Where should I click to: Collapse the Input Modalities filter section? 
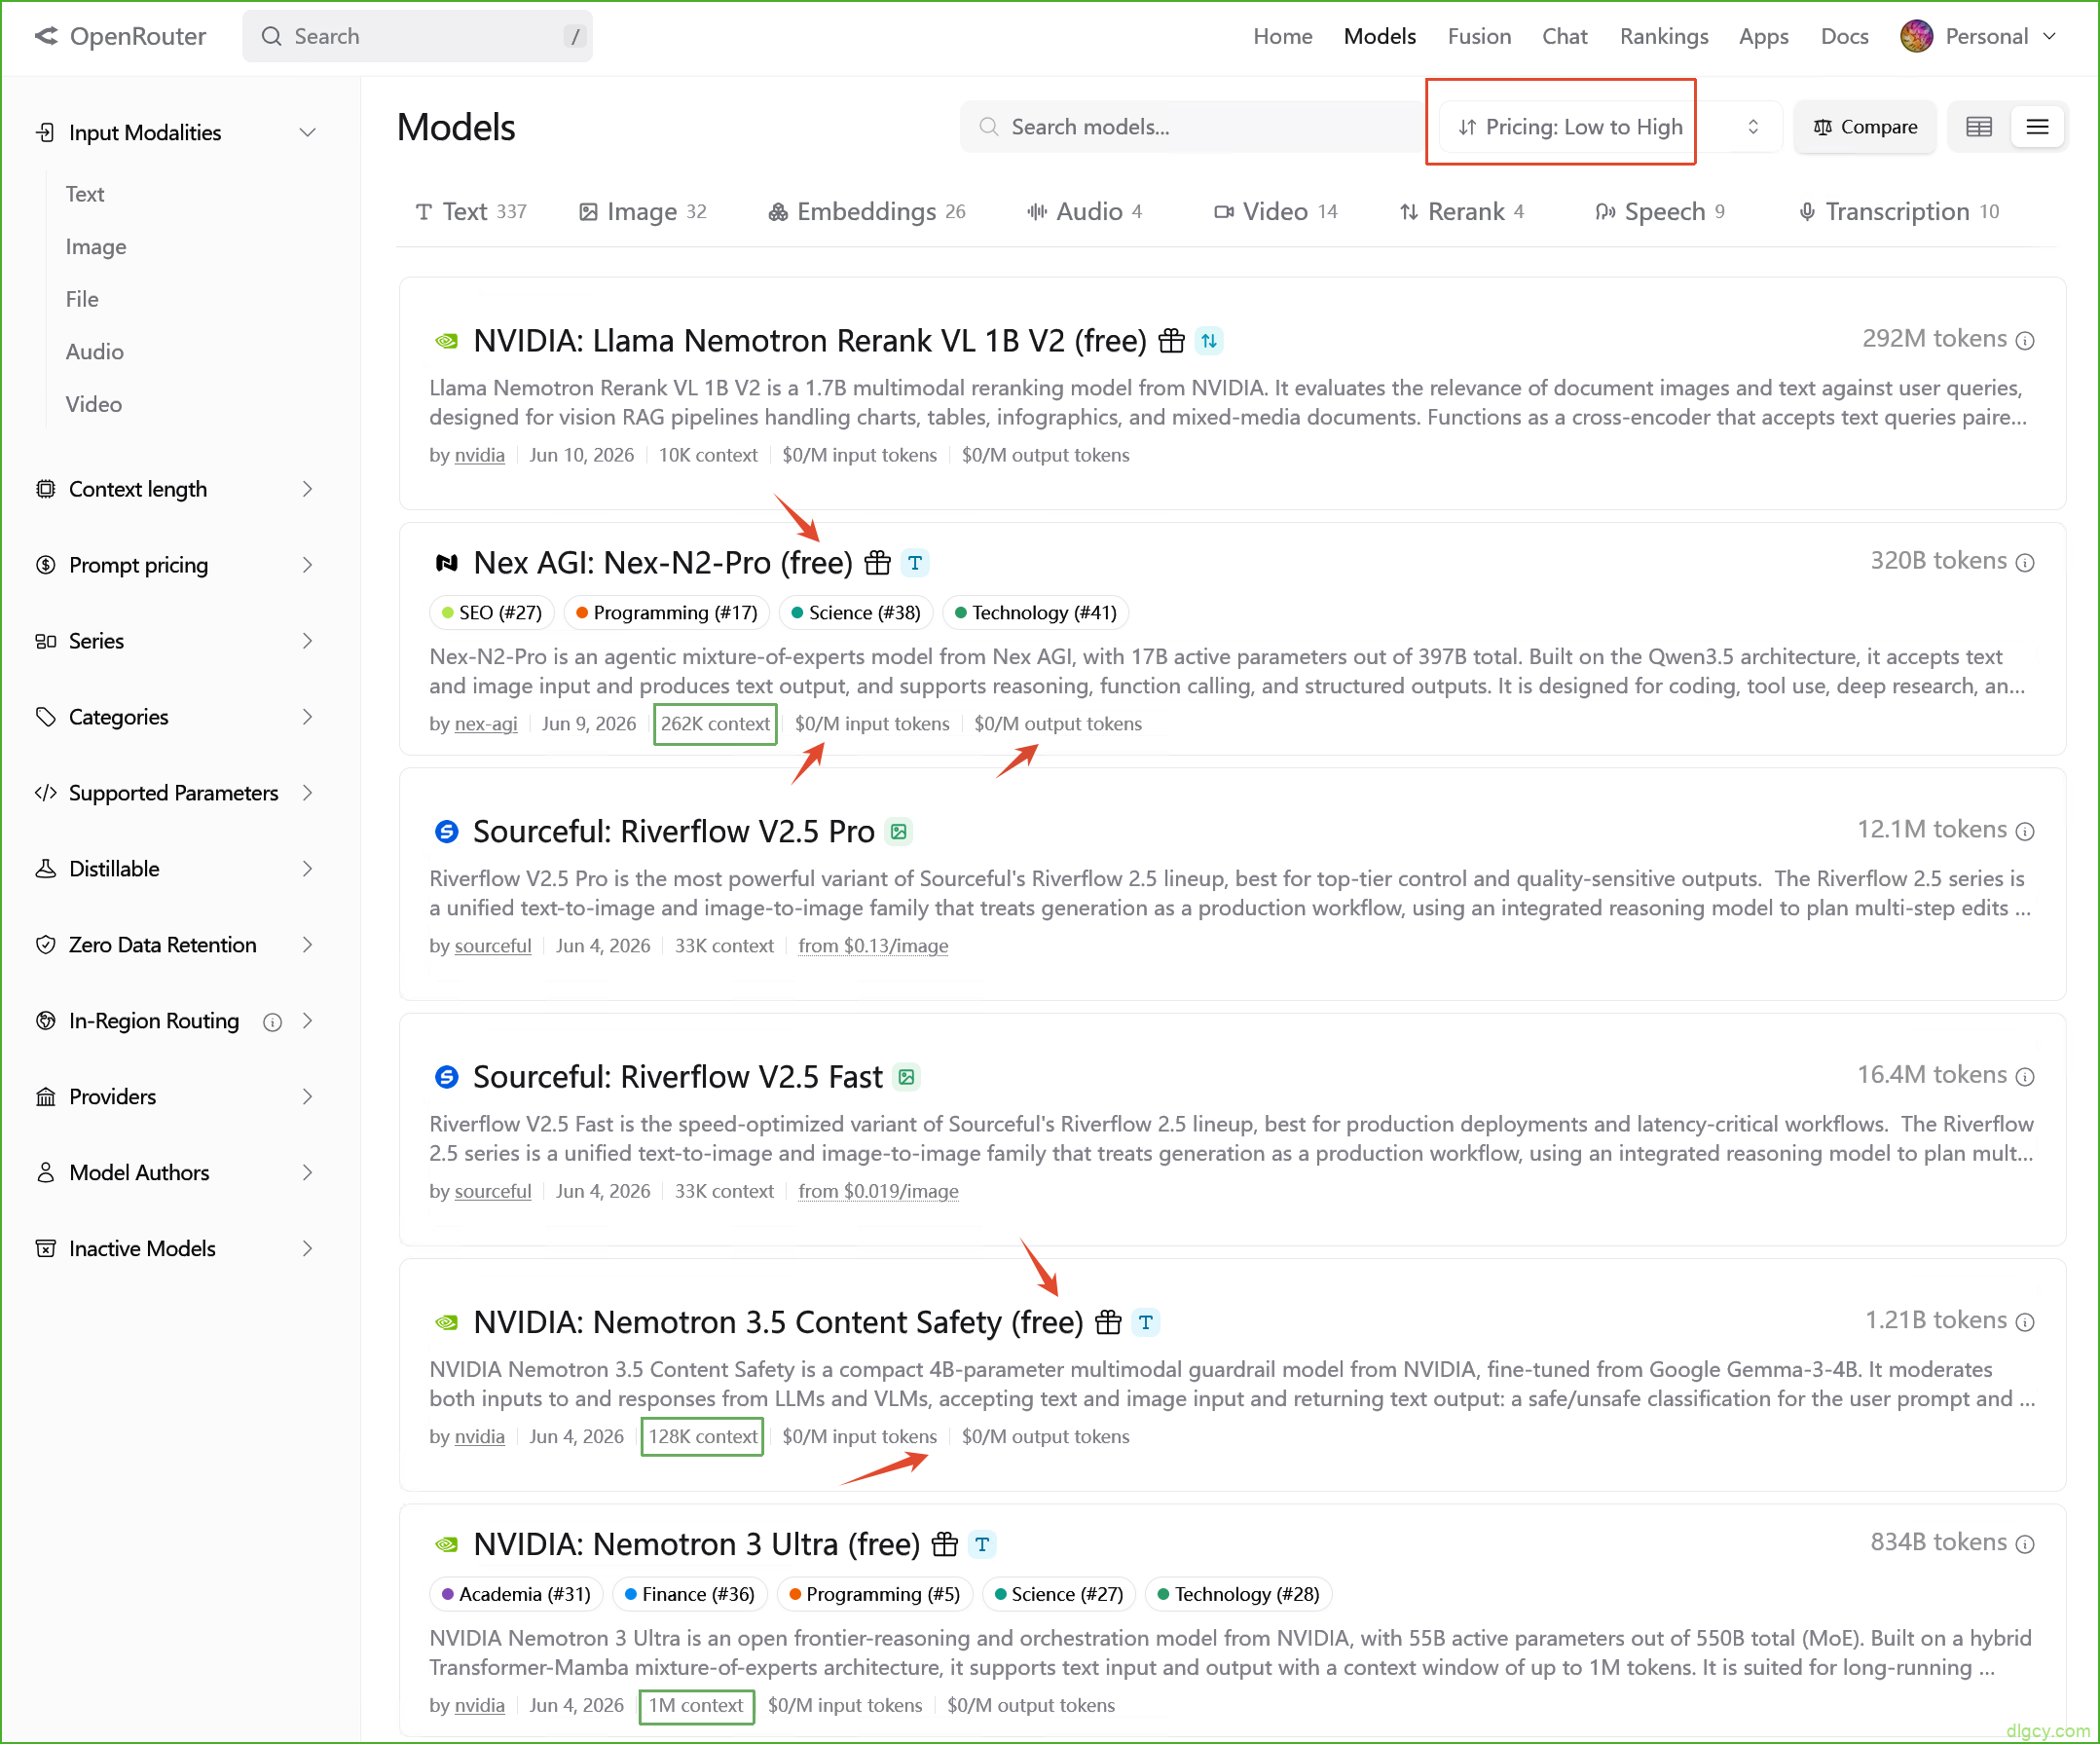176,133
